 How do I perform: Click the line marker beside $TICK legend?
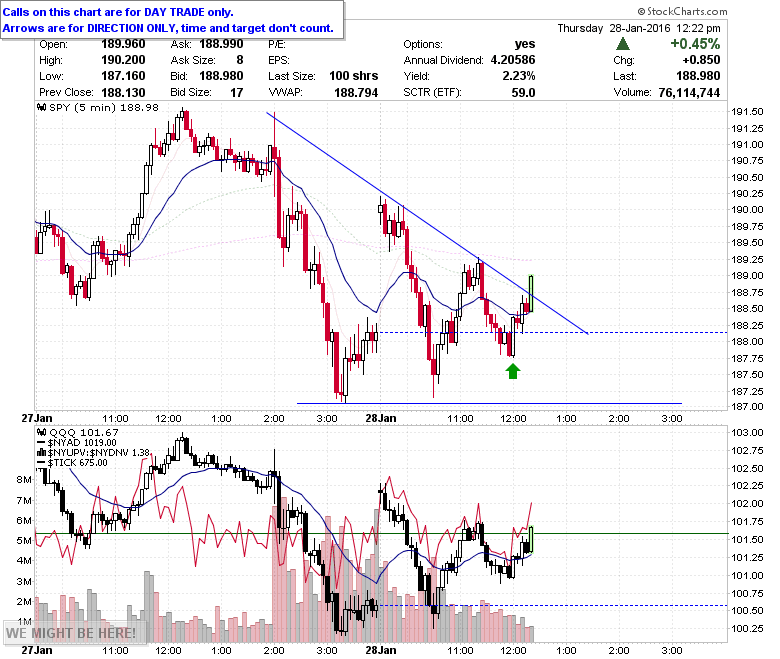42,463
